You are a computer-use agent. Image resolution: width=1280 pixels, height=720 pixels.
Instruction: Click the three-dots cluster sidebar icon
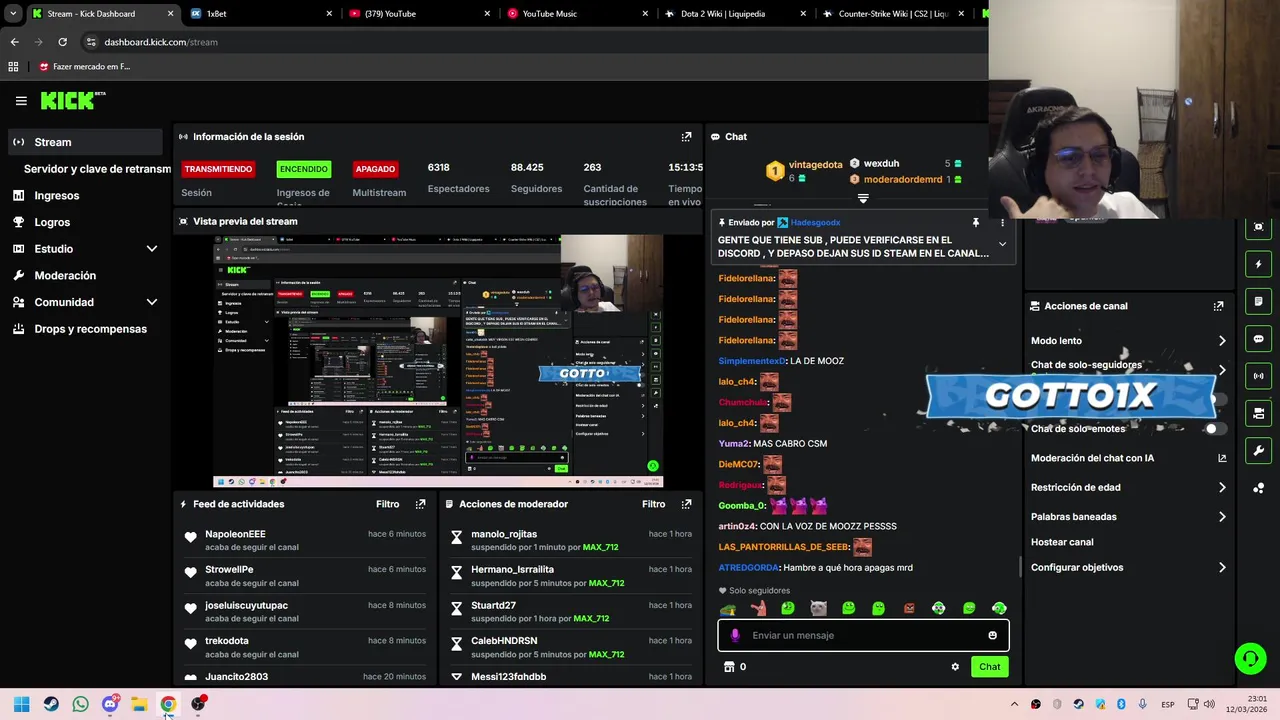(x=1258, y=488)
